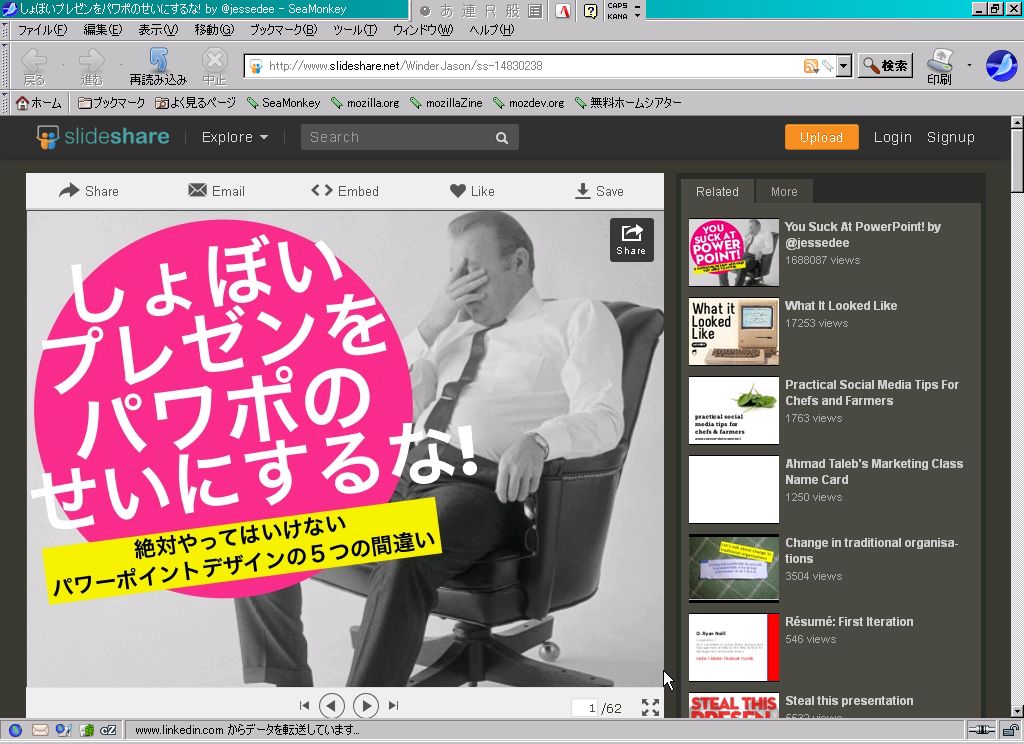The image size is (1024, 744).
Task: Open What It Looked Like presentation
Action: 840,306
